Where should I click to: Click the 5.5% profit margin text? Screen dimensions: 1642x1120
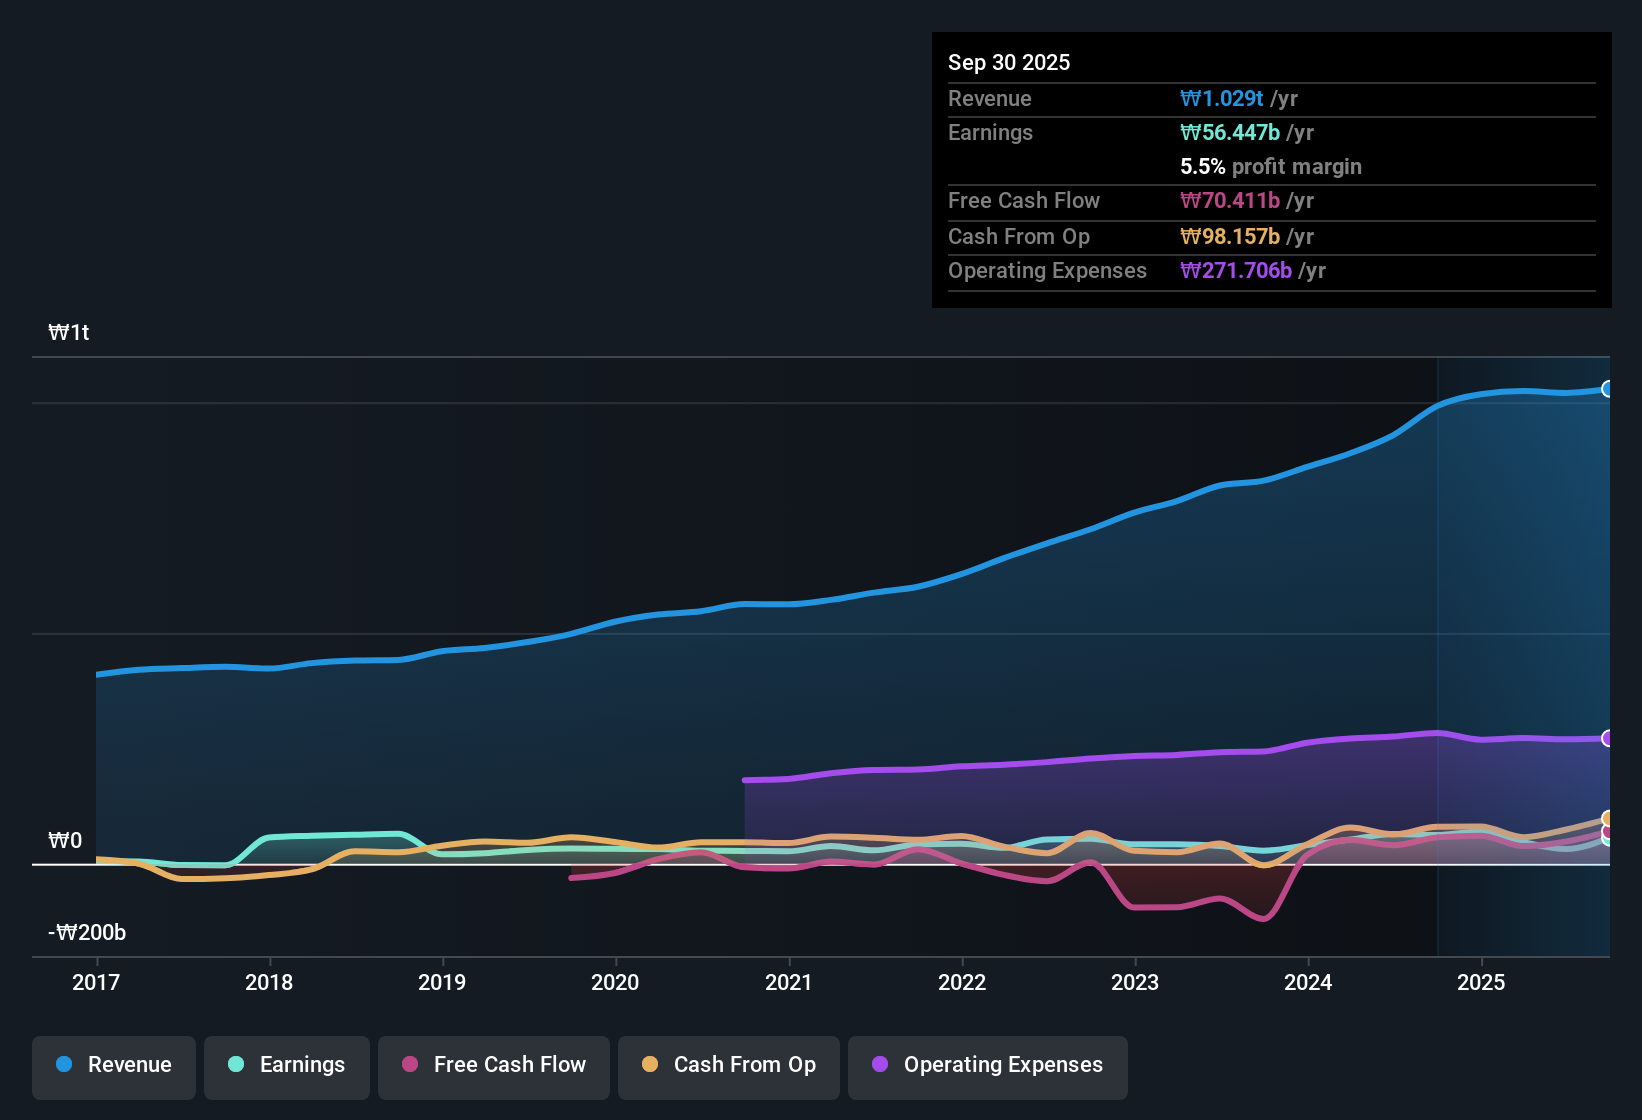(x=1271, y=167)
